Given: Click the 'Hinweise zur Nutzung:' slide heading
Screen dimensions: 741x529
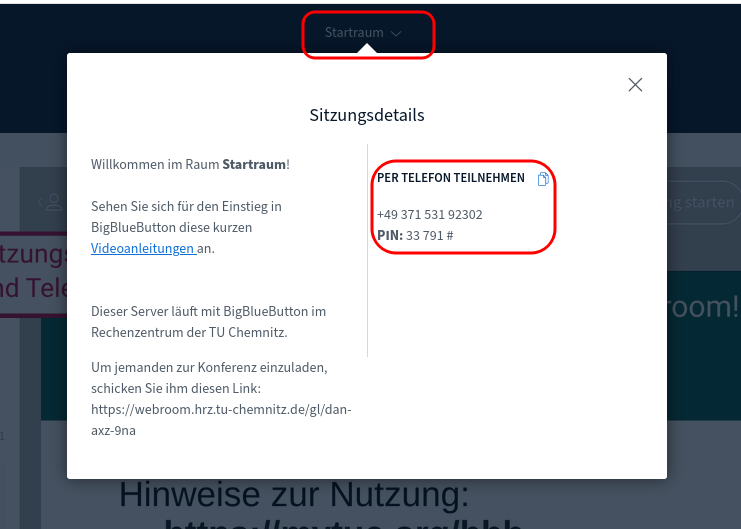Looking at the screenshot, I should [293, 494].
